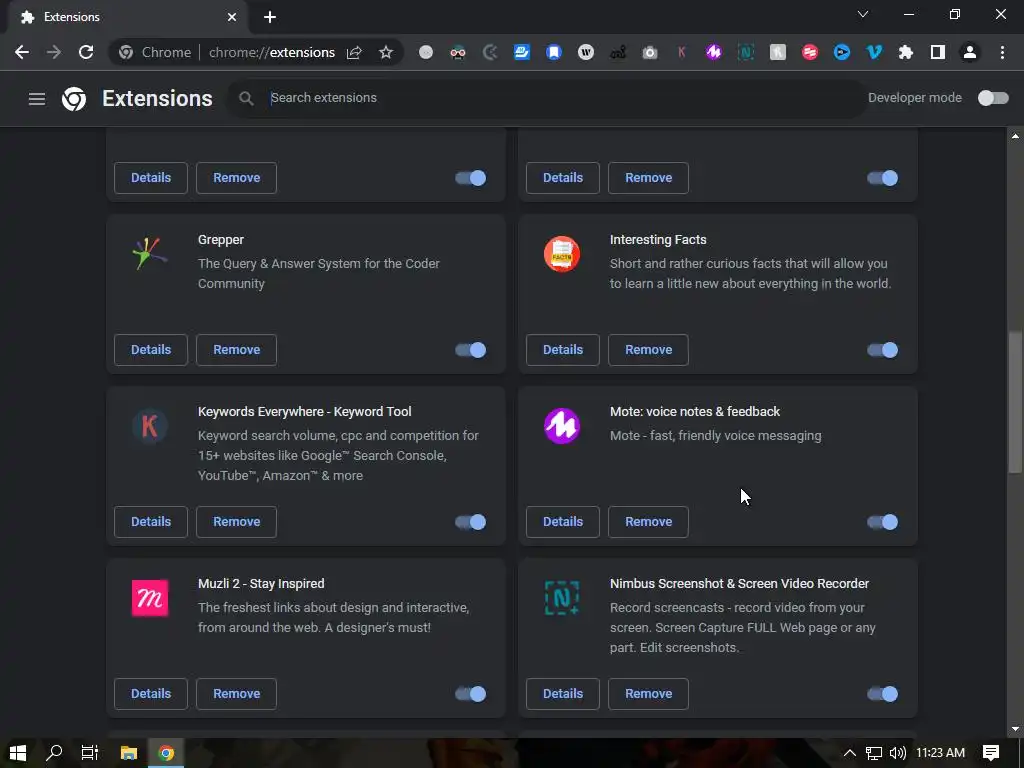Click the Muzli 2 pink logo
Viewport: 1024px width, 768px height.
click(150, 598)
